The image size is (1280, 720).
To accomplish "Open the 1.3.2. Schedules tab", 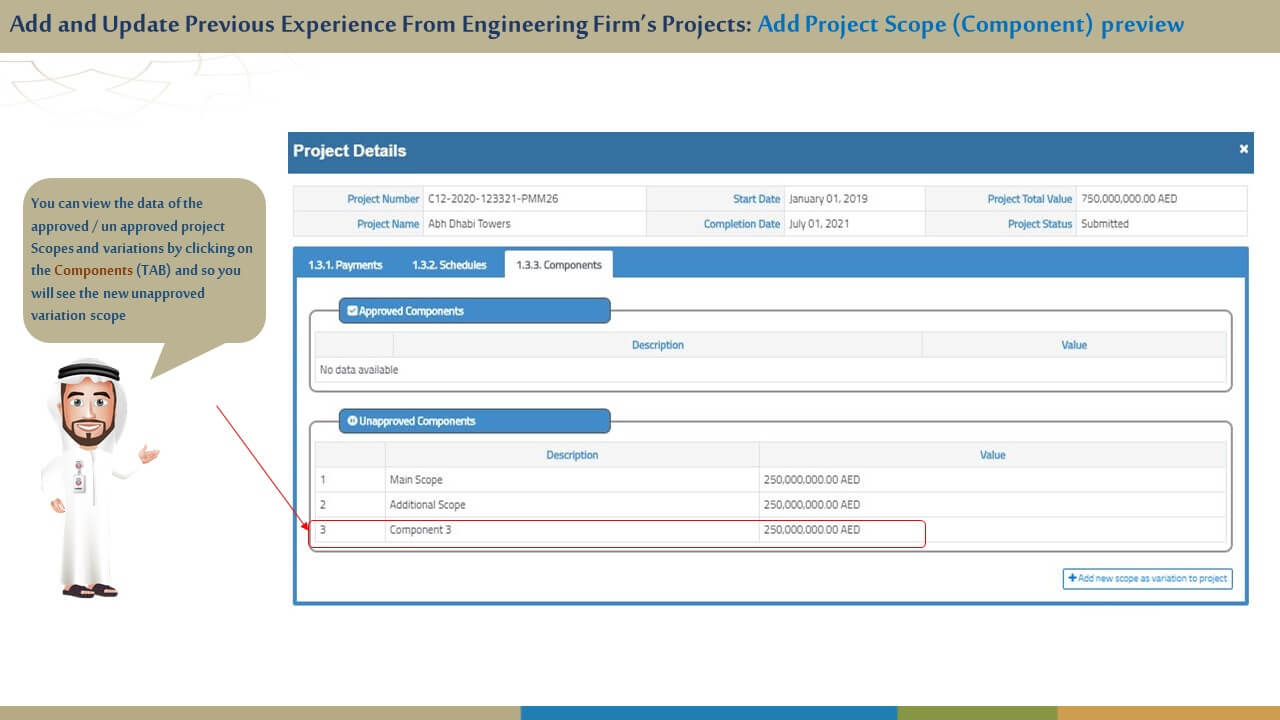I will pos(449,265).
